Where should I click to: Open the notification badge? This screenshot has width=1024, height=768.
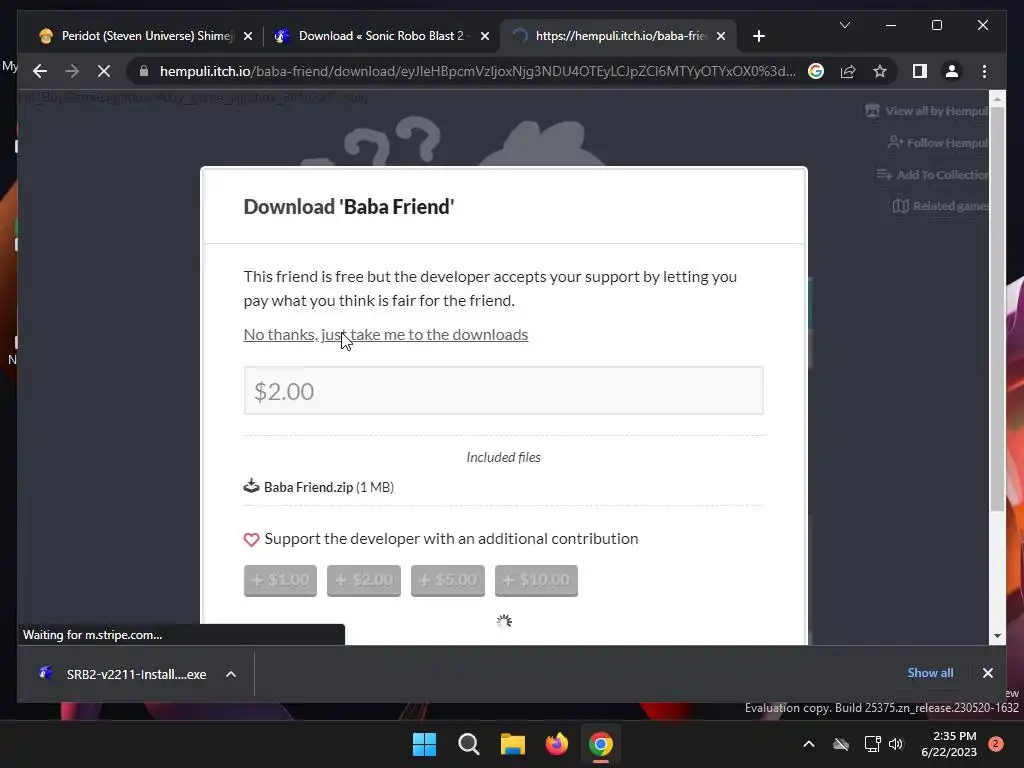996,744
